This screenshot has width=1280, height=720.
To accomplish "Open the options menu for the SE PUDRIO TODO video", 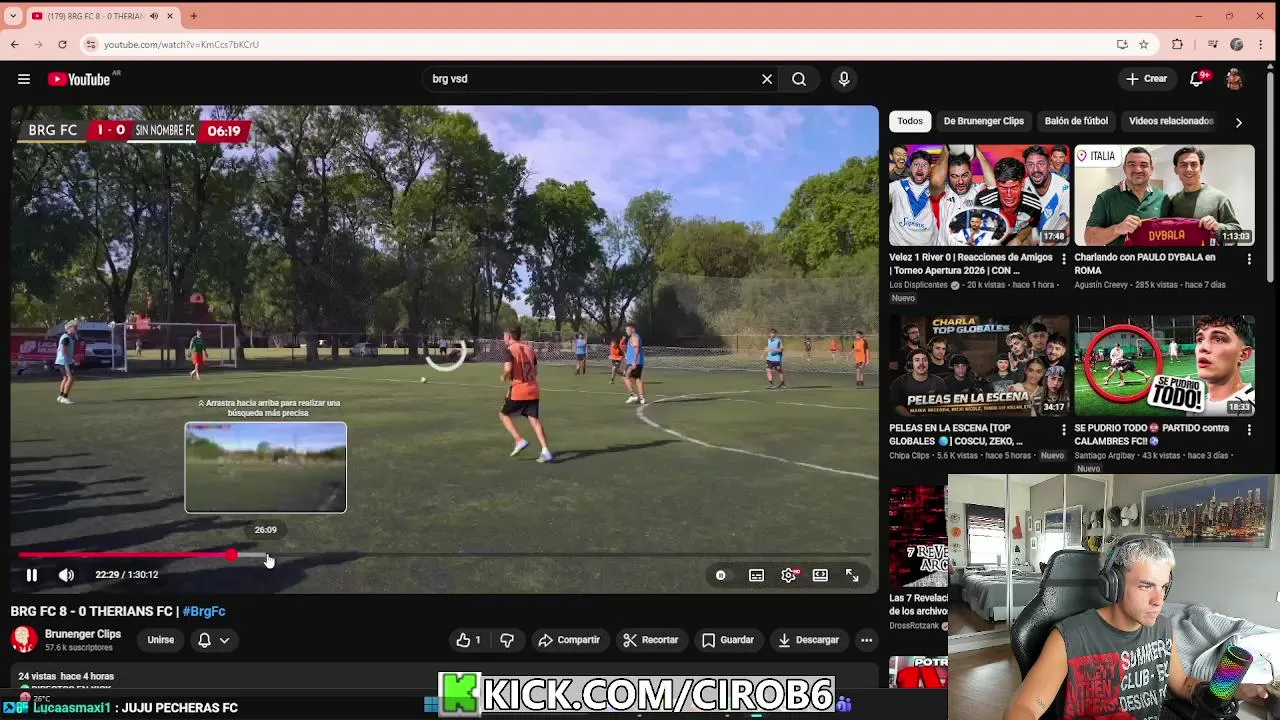I will pos(1248,430).
